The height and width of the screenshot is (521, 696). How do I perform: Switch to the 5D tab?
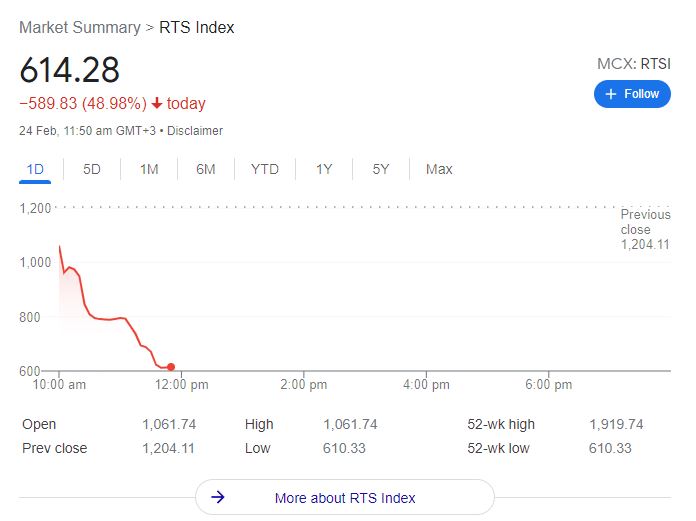pyautogui.click(x=92, y=169)
